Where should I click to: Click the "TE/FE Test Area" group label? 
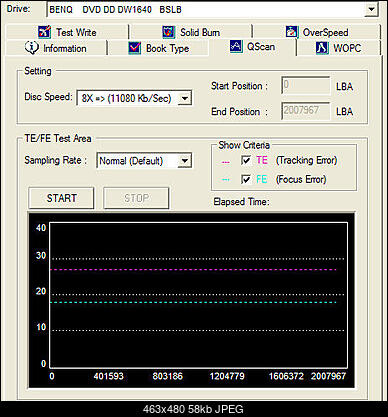pyautogui.click(x=58, y=138)
